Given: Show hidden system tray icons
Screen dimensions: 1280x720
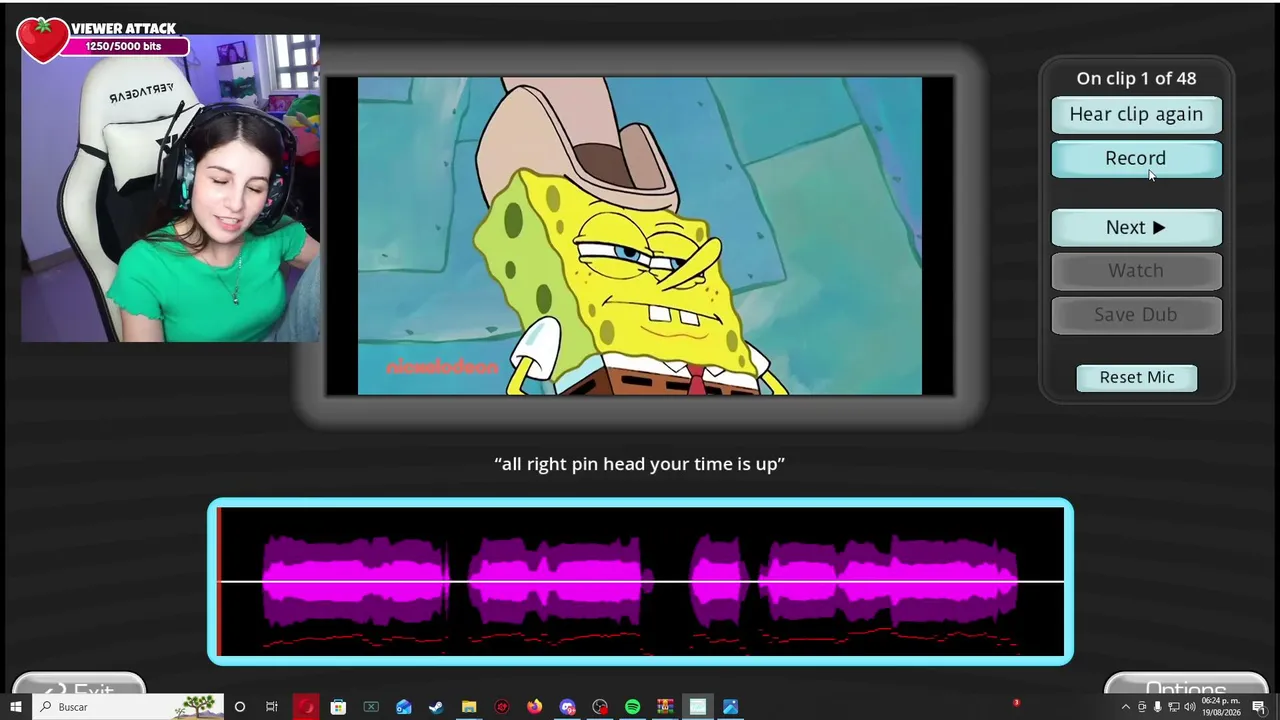Looking at the screenshot, I should (1126, 707).
